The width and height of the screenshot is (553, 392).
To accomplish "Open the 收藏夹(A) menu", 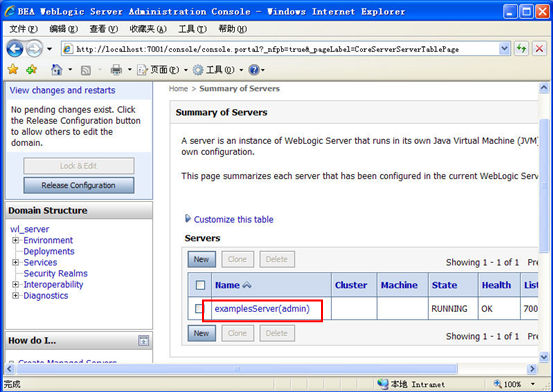I will pyautogui.click(x=148, y=29).
